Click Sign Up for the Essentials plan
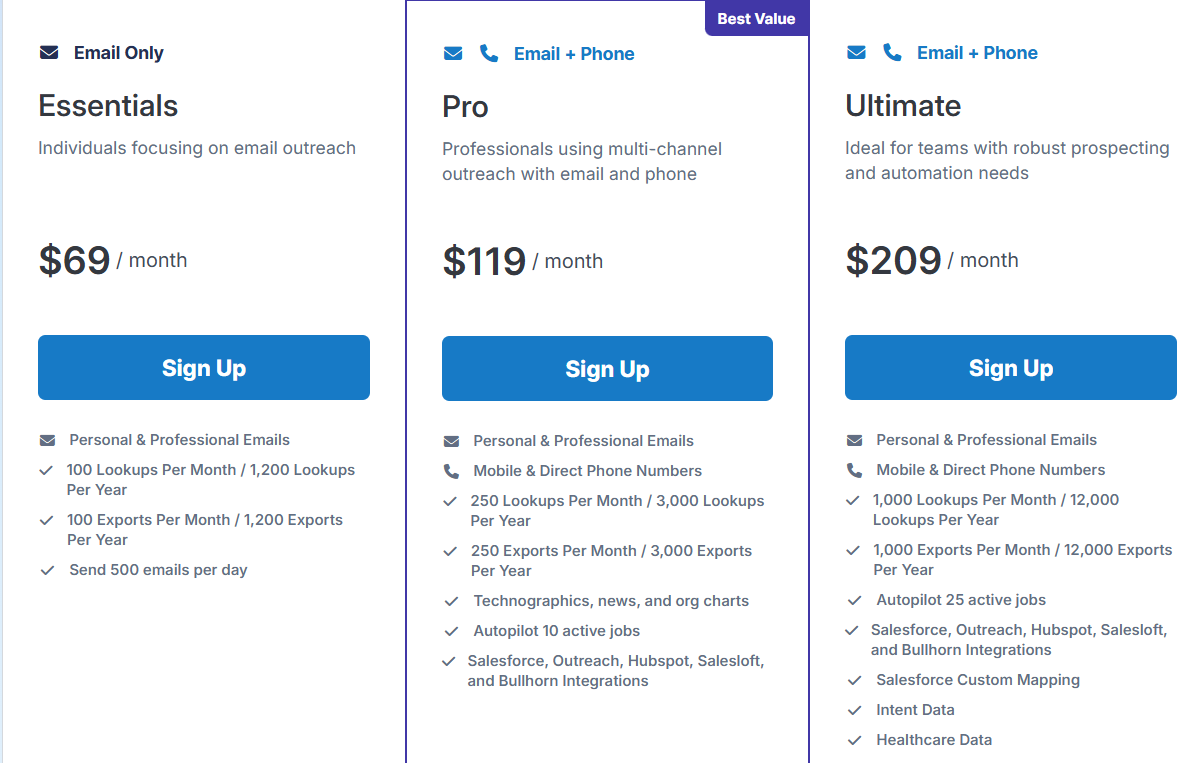 pyautogui.click(x=203, y=367)
